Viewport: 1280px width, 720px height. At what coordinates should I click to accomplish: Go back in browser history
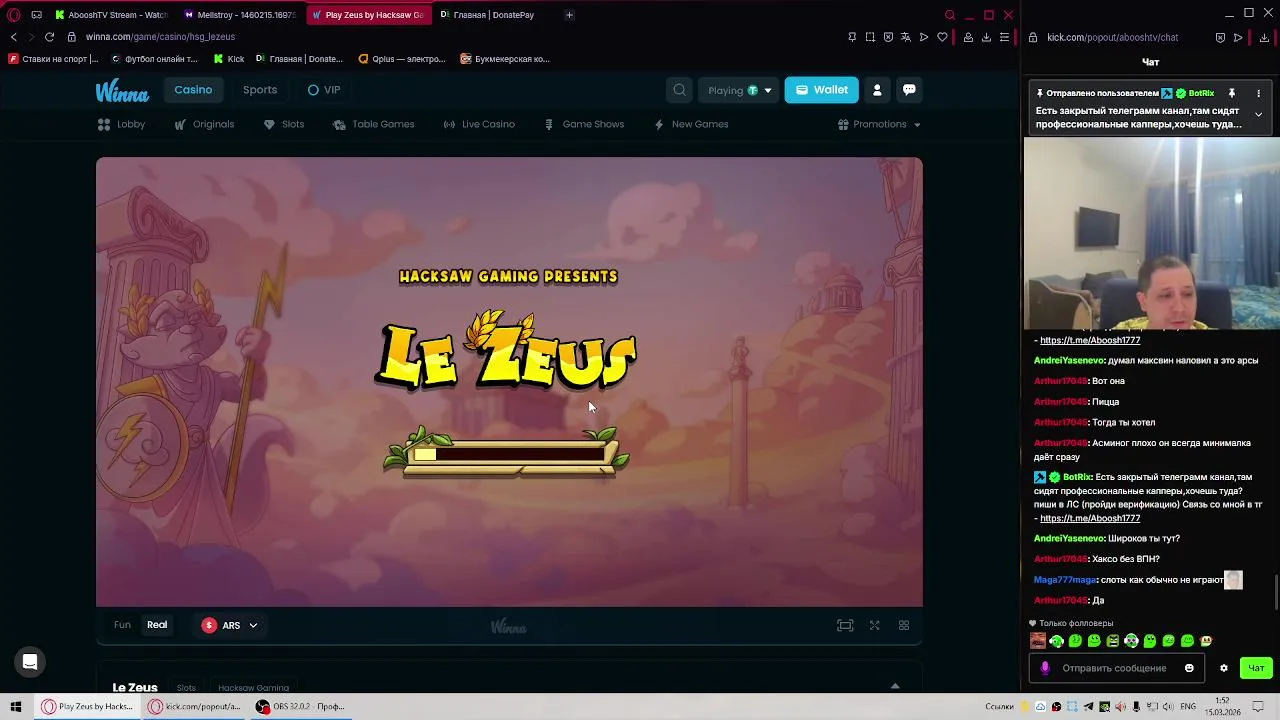pos(13,37)
